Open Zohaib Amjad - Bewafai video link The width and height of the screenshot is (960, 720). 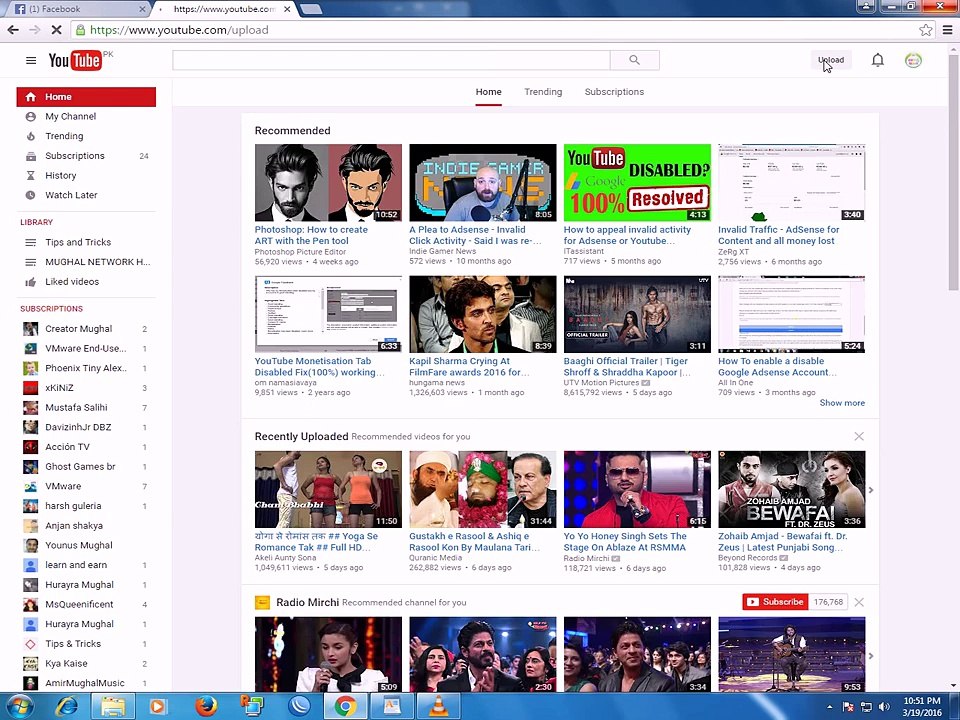(782, 542)
